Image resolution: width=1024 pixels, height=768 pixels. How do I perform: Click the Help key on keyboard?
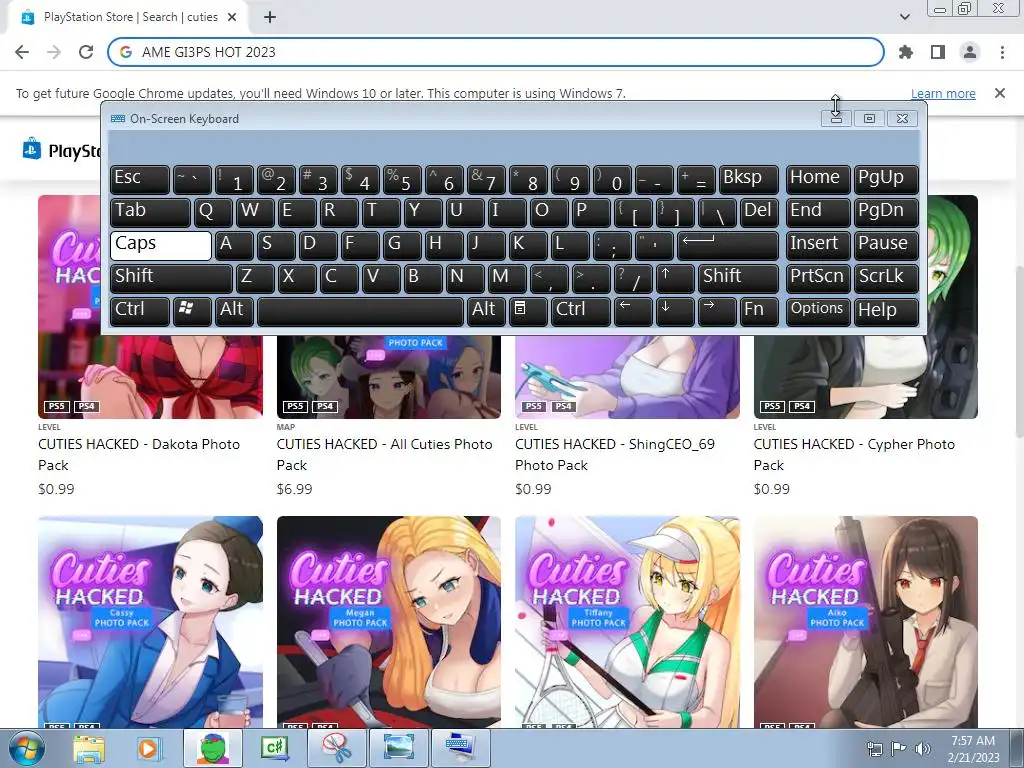pyautogui.click(x=886, y=312)
